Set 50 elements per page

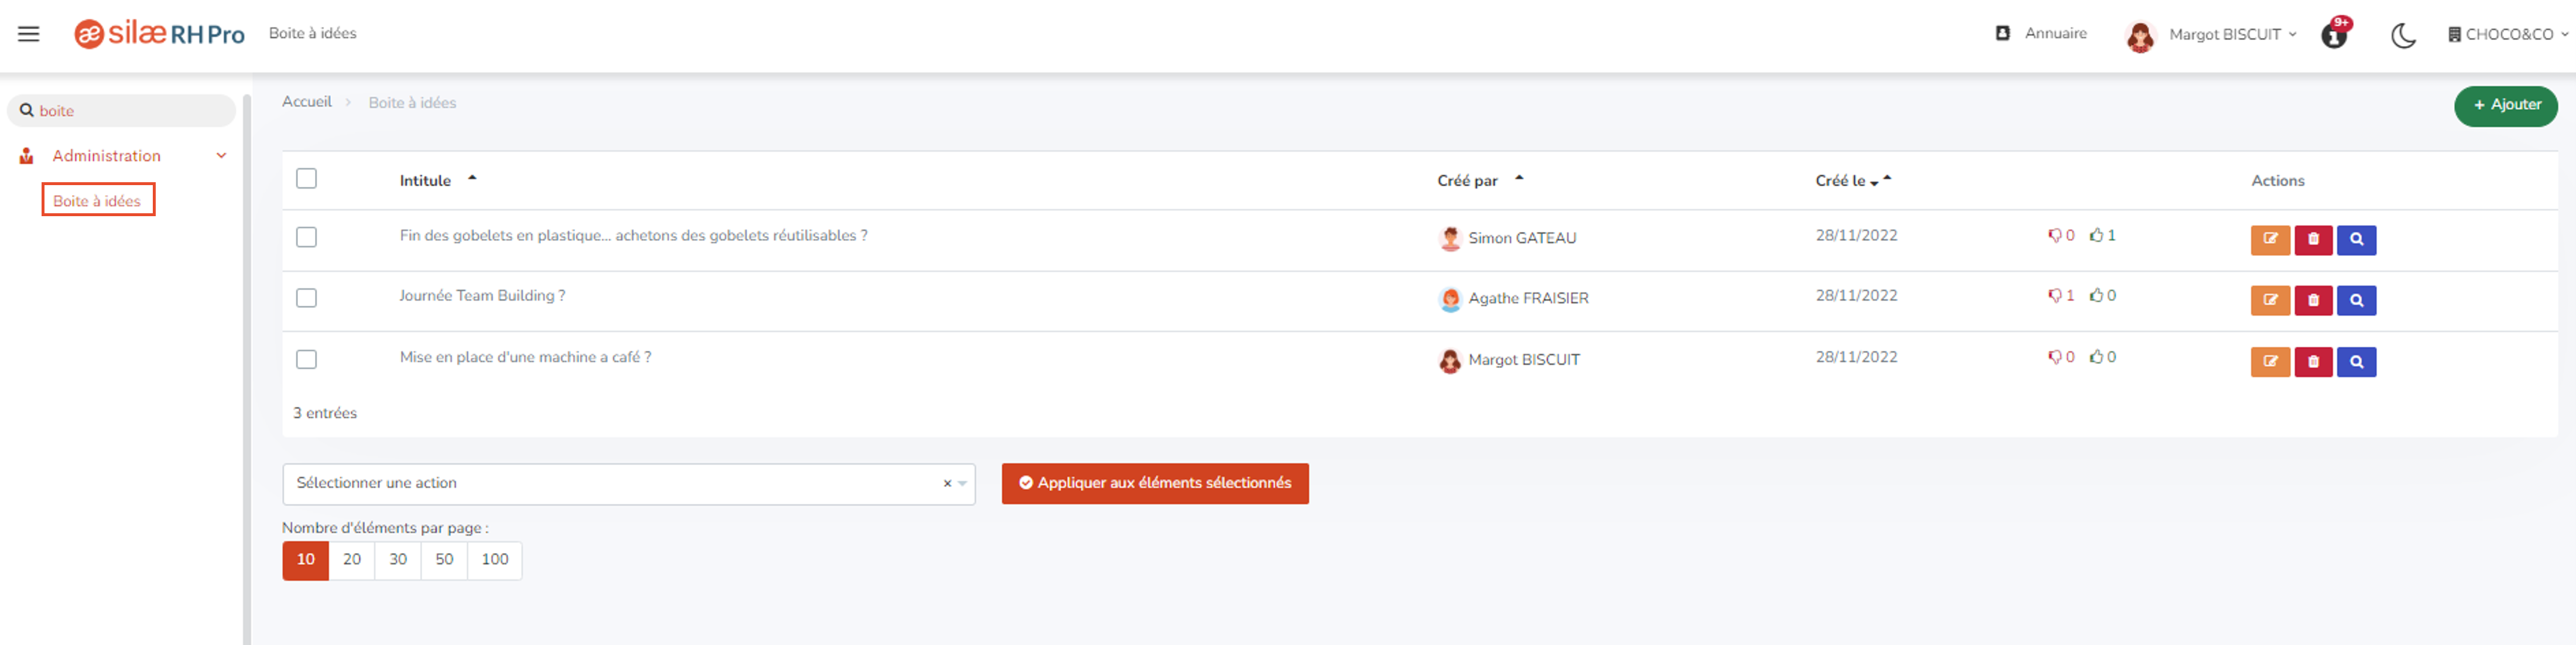444,560
